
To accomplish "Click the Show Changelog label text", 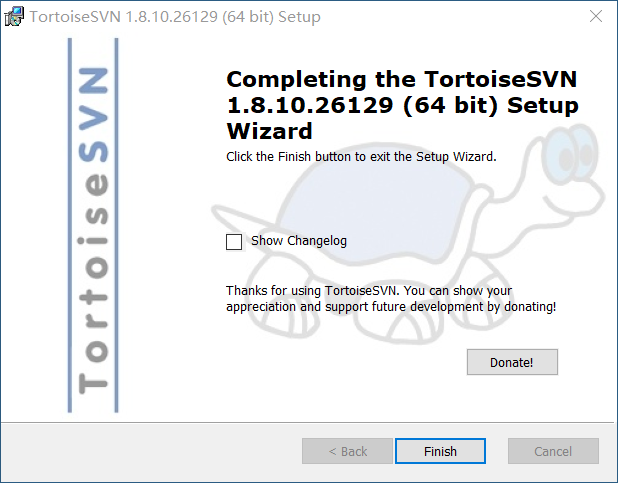I will tap(299, 241).
